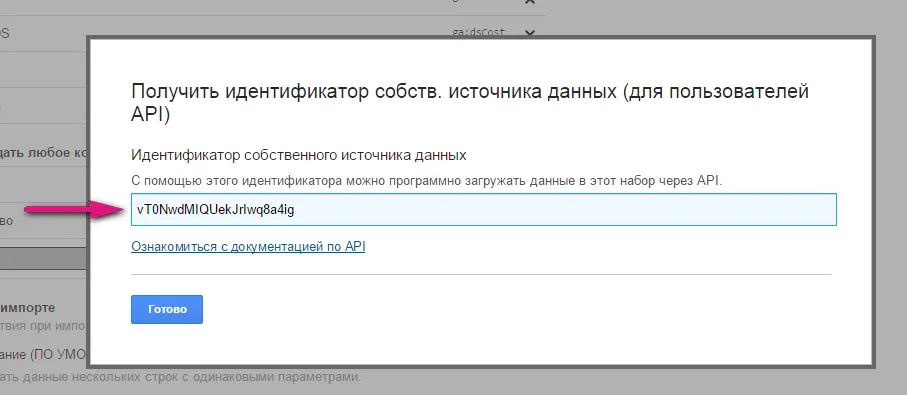
Task: Click the background text about строк с одинаковыми параметрами
Action: (180, 378)
